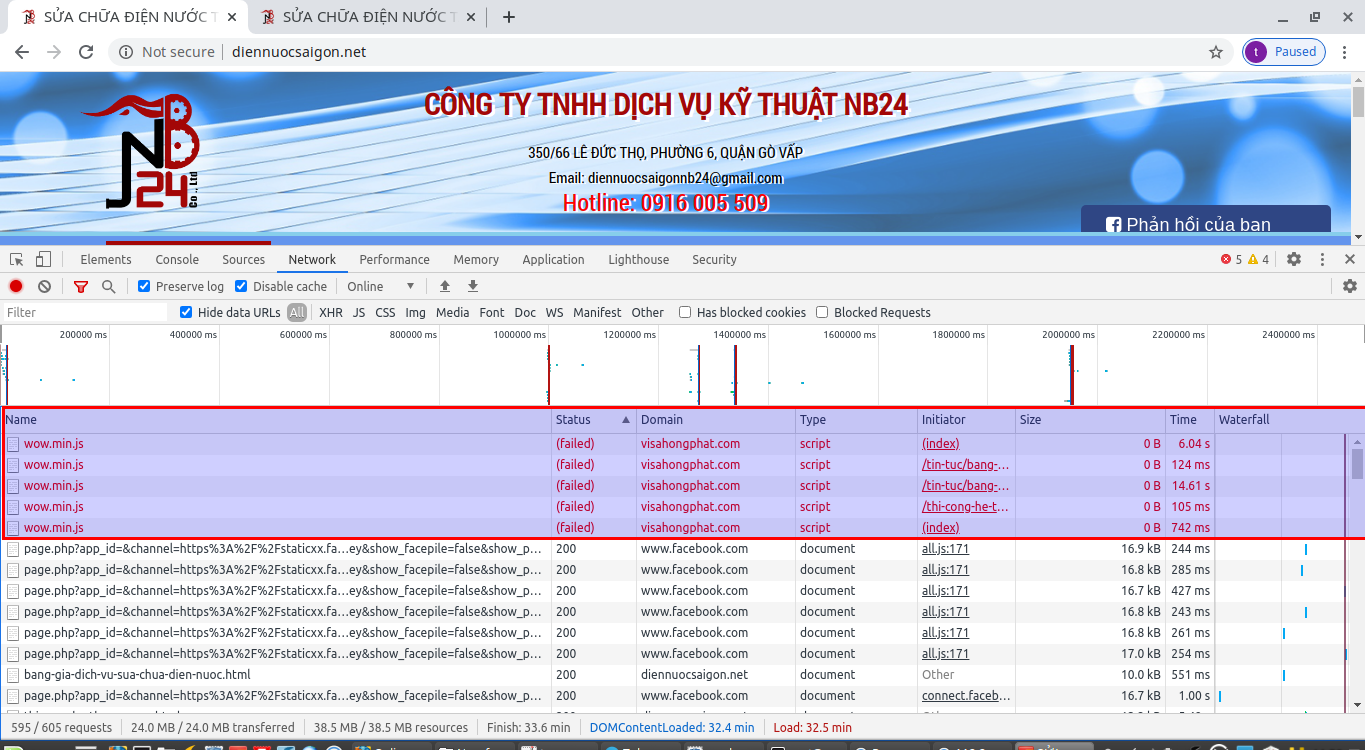Open the network search magnifier icon
This screenshot has width=1365, height=750.
click(108, 286)
